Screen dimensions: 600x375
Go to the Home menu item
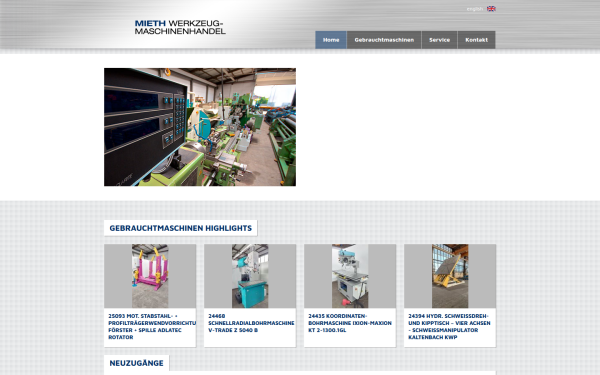click(x=331, y=40)
